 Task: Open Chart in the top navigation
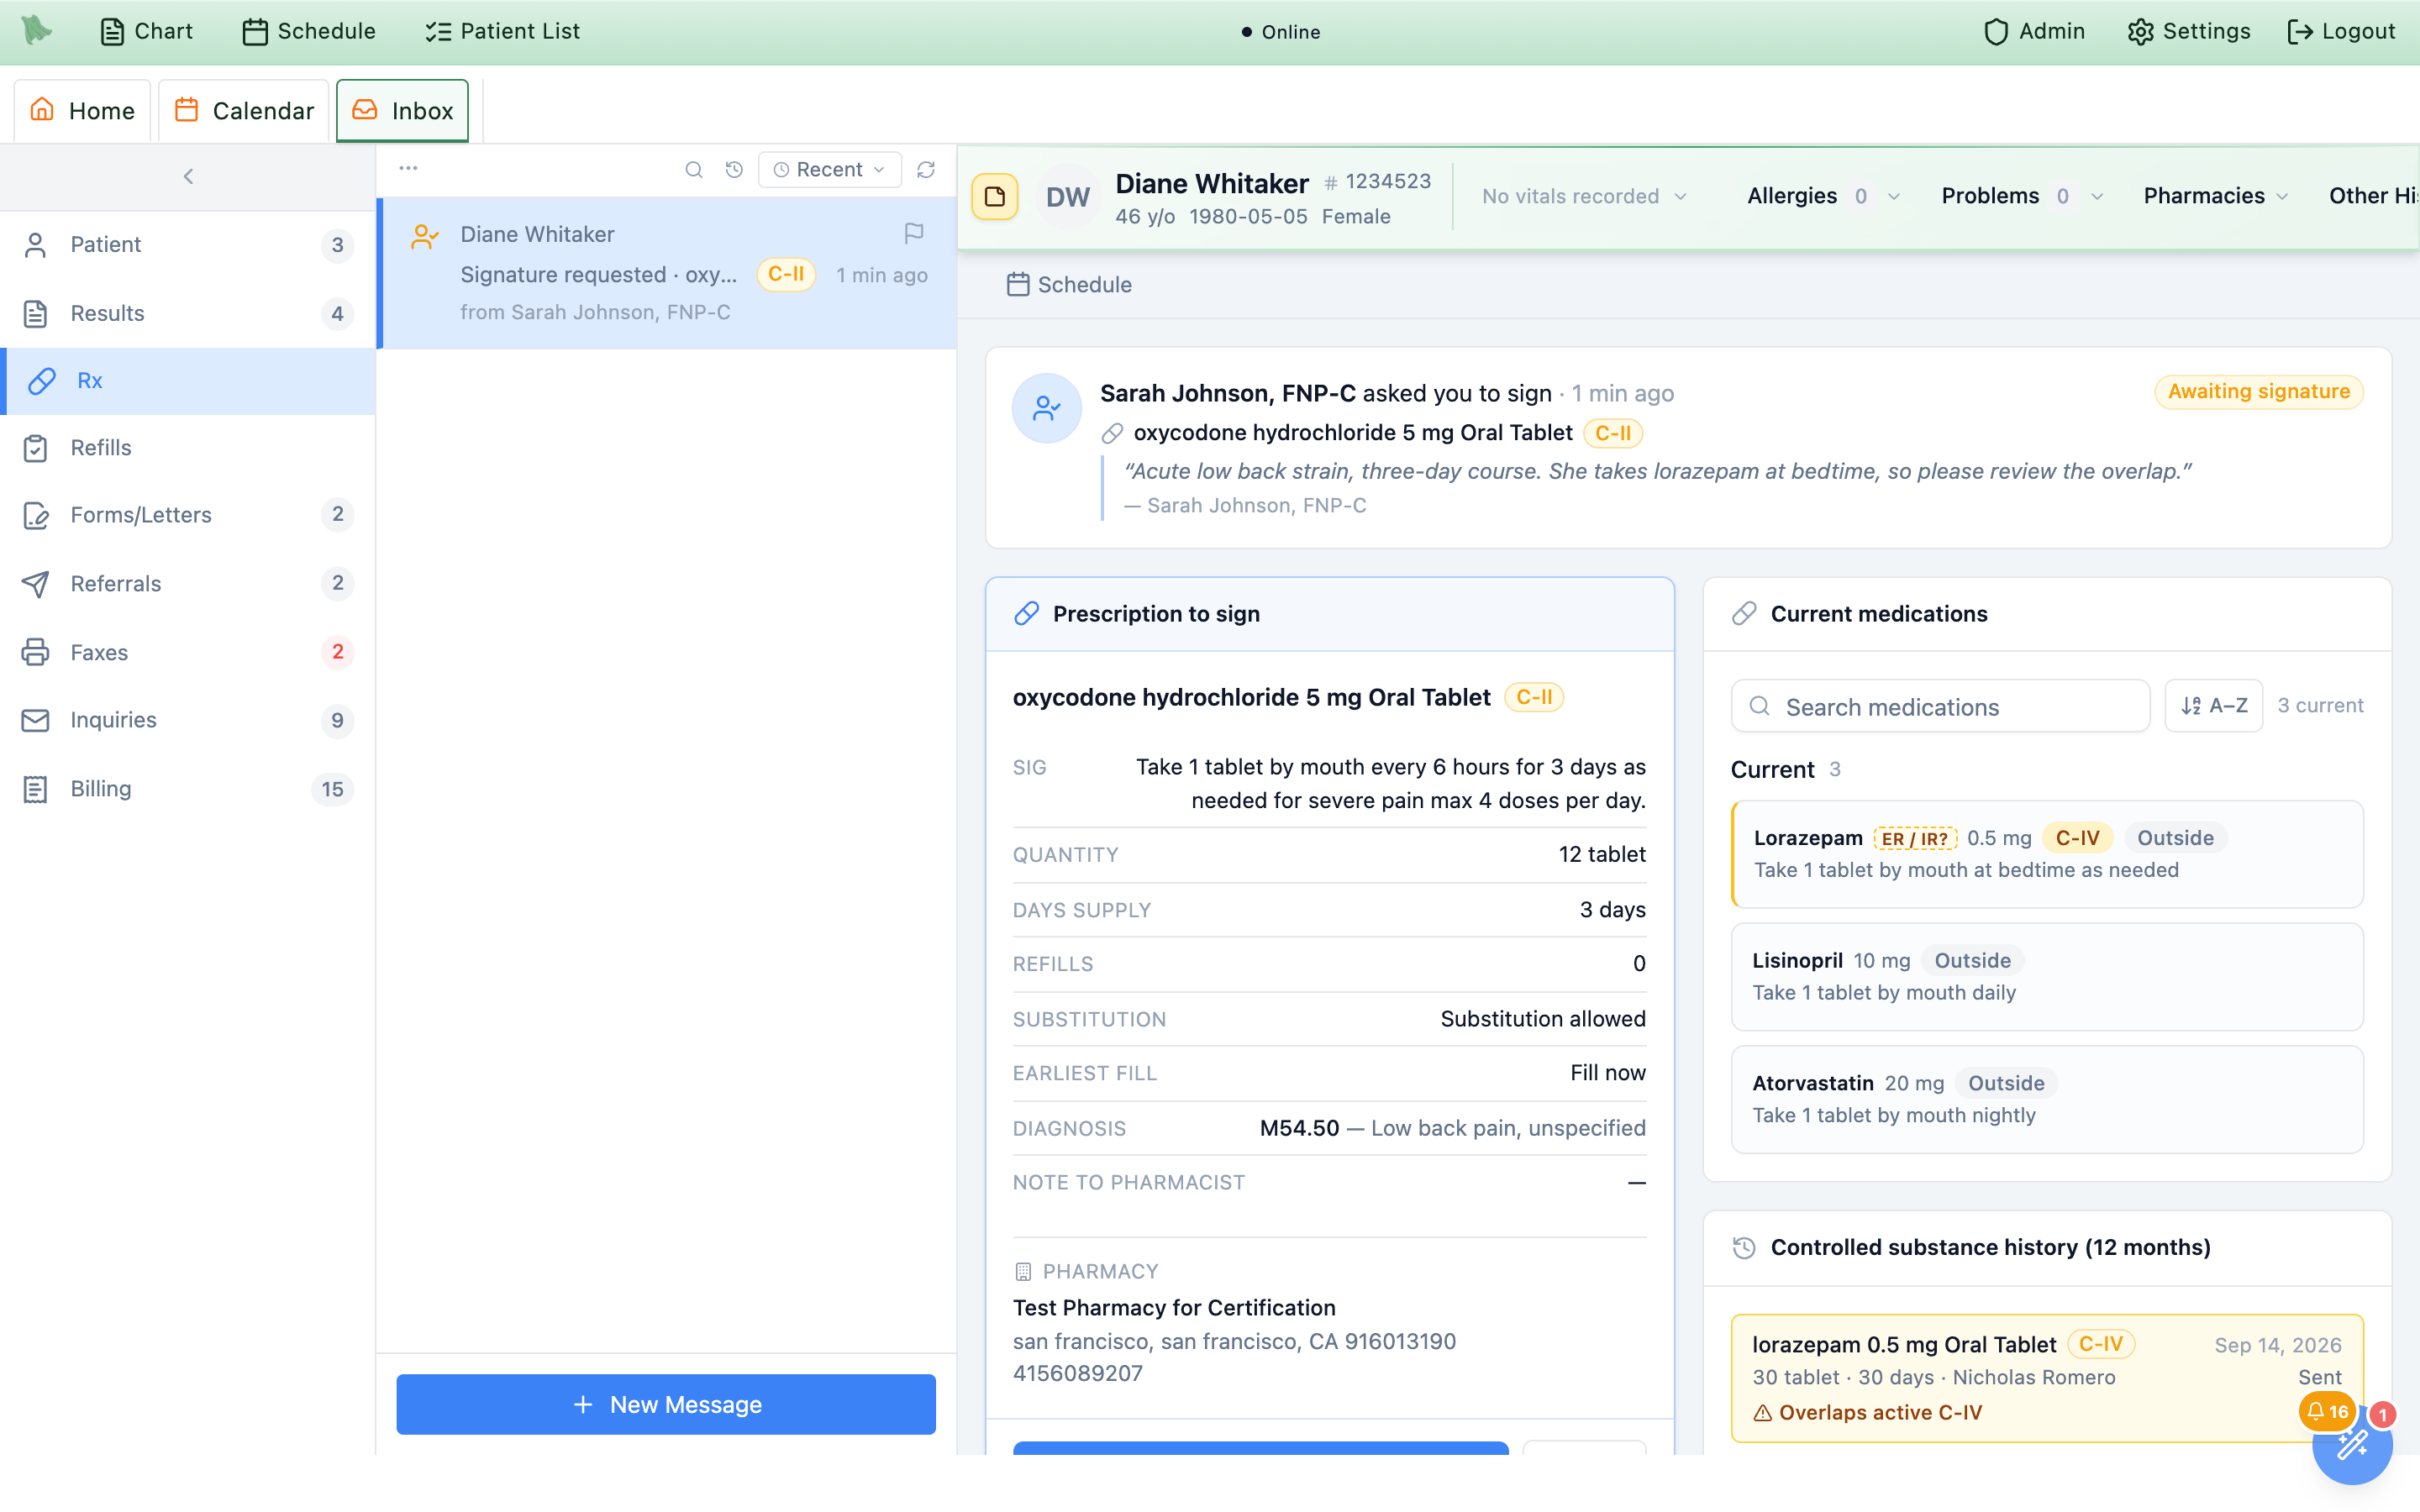147,31
